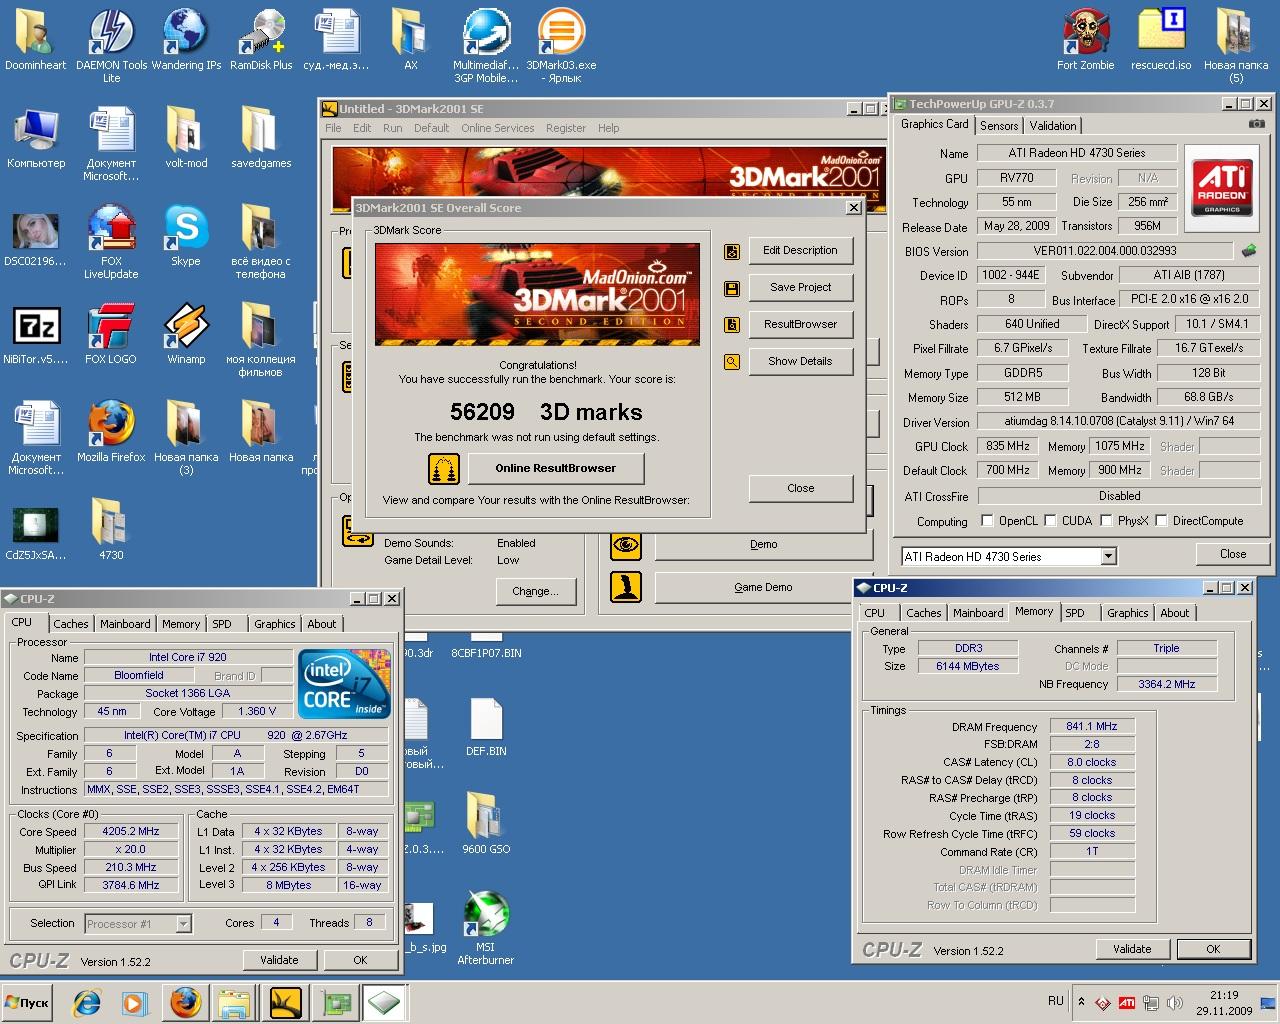Click GPU-Z BIOS save chip icon
The image size is (1280, 1024).
point(1249,251)
